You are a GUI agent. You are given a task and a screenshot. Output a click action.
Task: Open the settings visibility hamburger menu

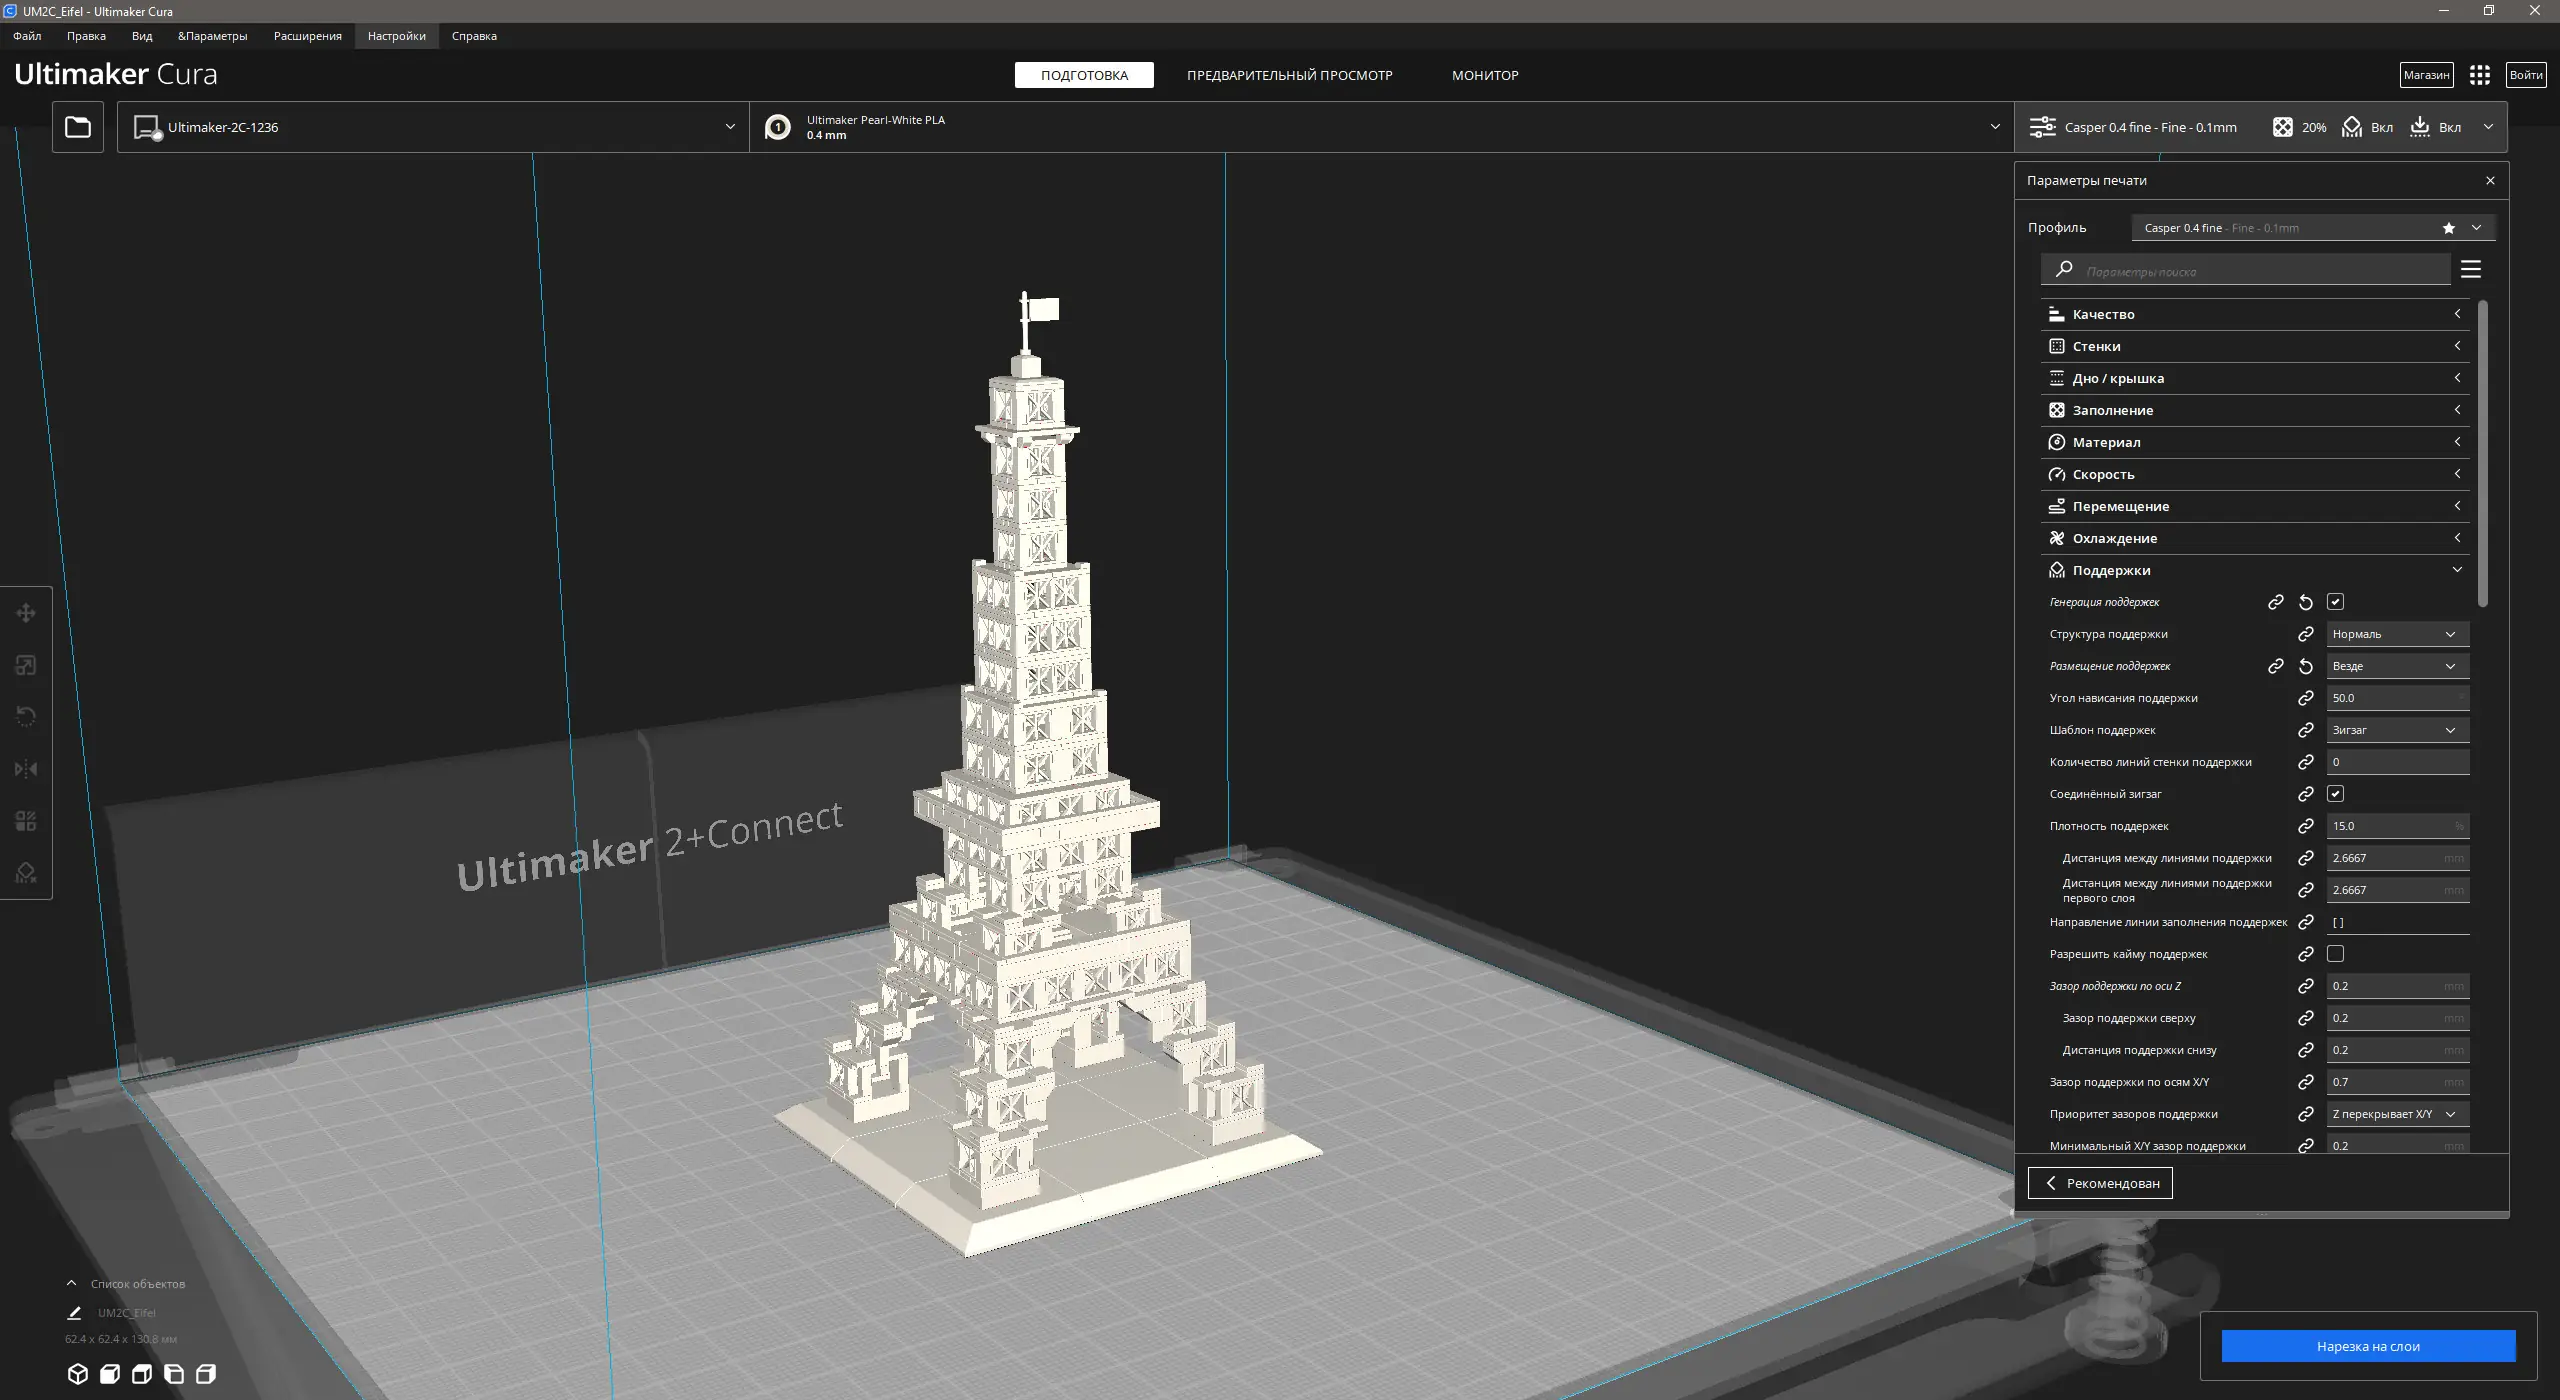(2471, 270)
